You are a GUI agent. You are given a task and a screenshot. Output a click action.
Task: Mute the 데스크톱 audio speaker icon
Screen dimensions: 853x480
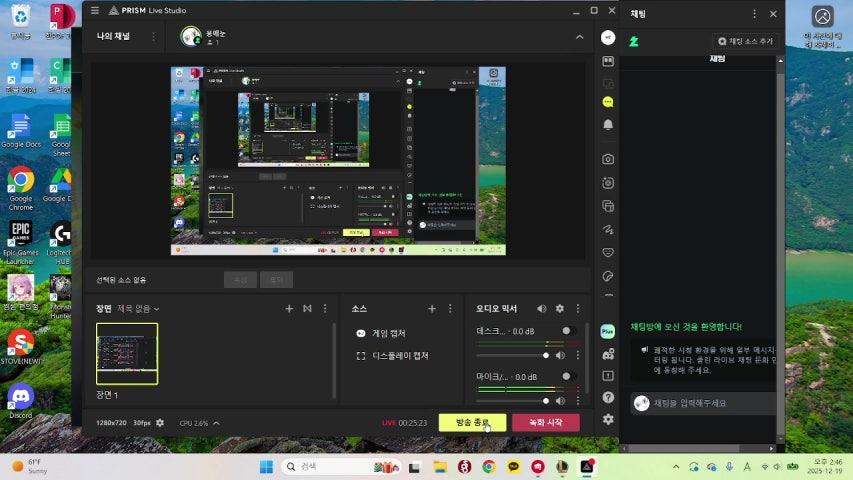[x=560, y=355]
